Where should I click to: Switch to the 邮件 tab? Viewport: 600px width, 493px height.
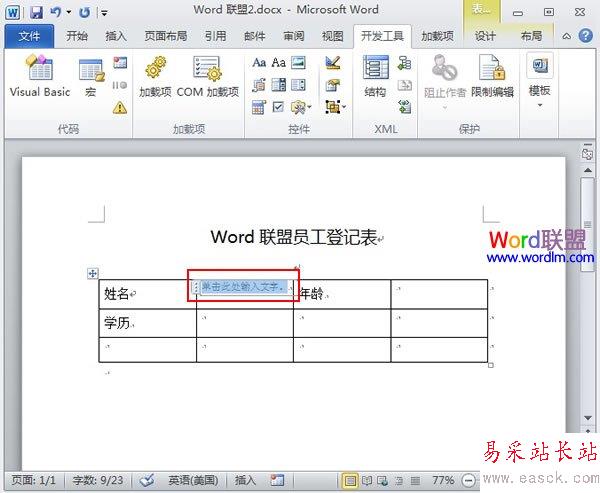point(254,36)
